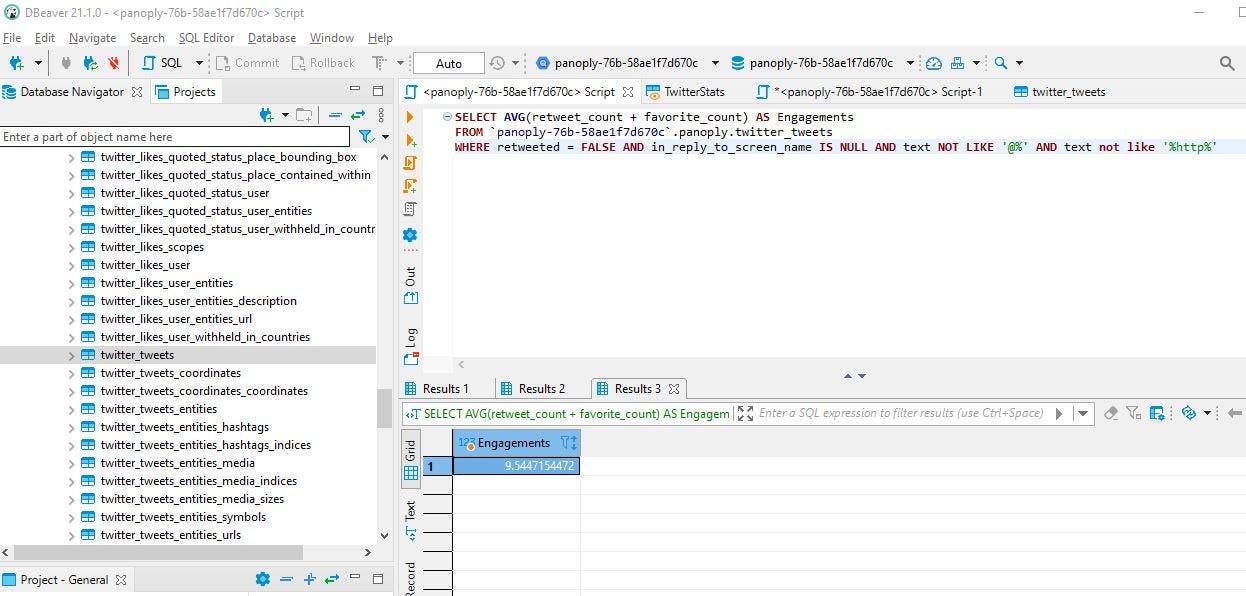
Task: Run the SQL statement with the execute arrow
Action: coord(410,118)
